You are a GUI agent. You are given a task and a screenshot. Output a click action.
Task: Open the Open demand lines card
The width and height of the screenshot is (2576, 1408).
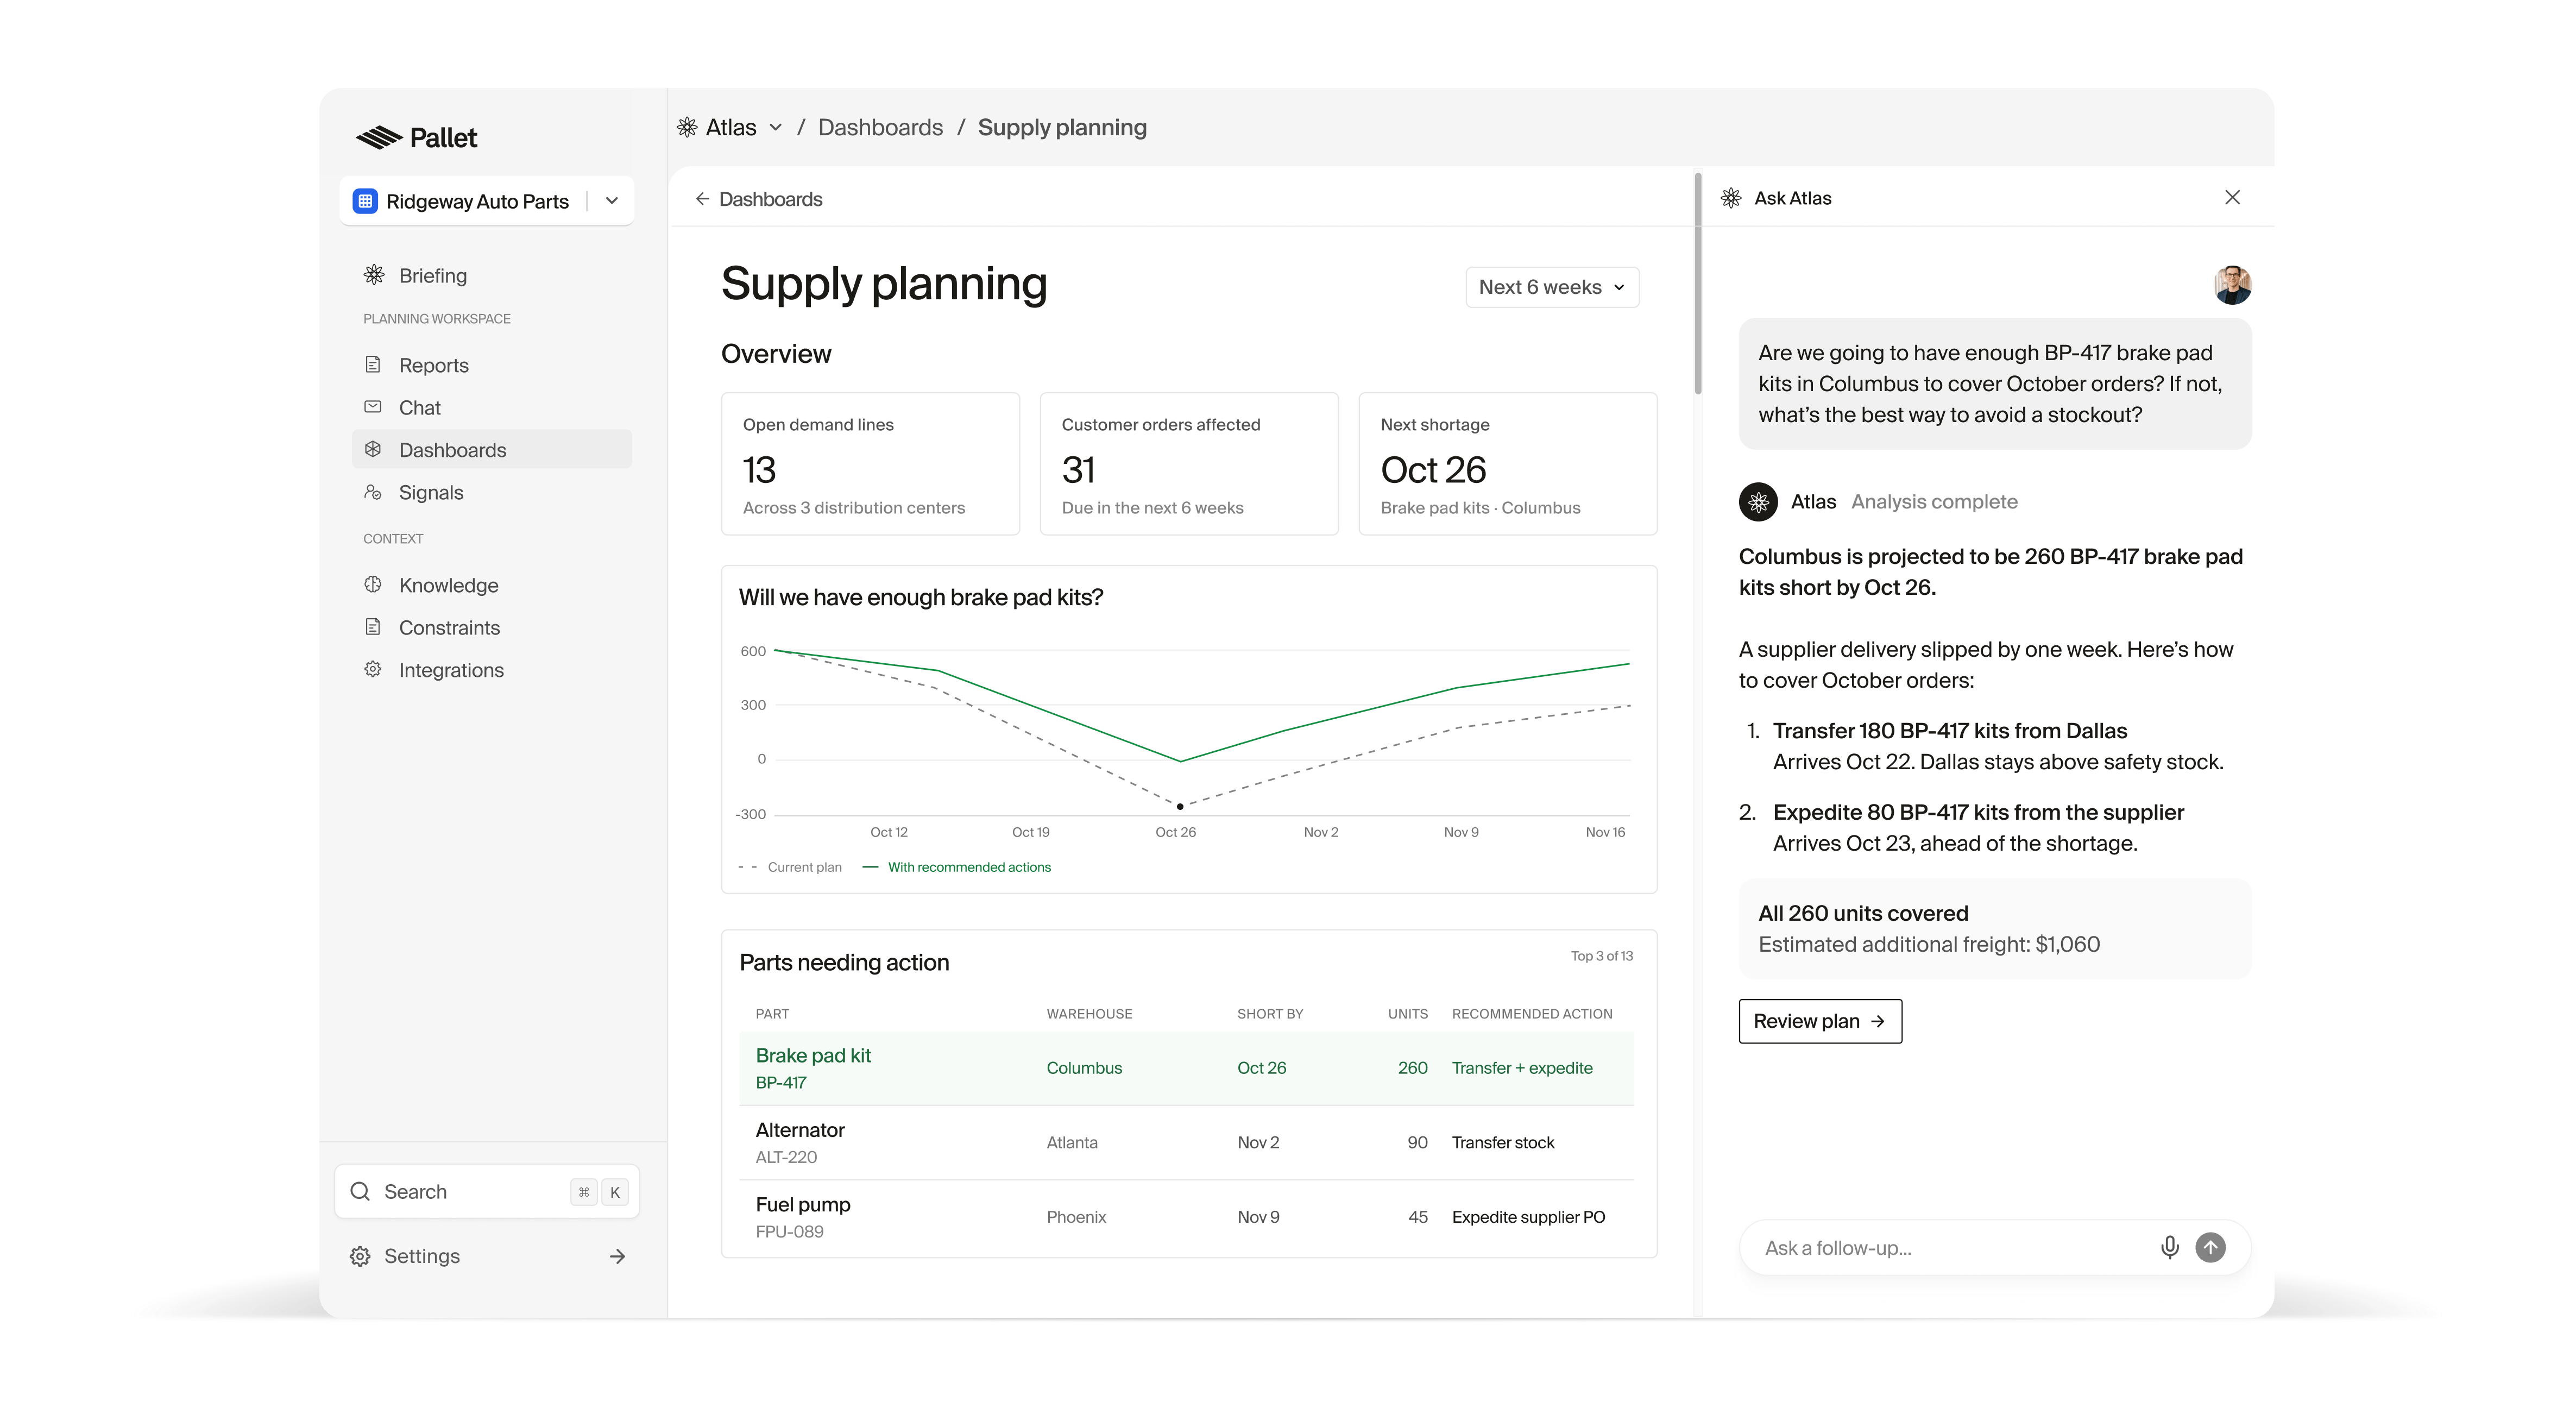[x=870, y=464]
